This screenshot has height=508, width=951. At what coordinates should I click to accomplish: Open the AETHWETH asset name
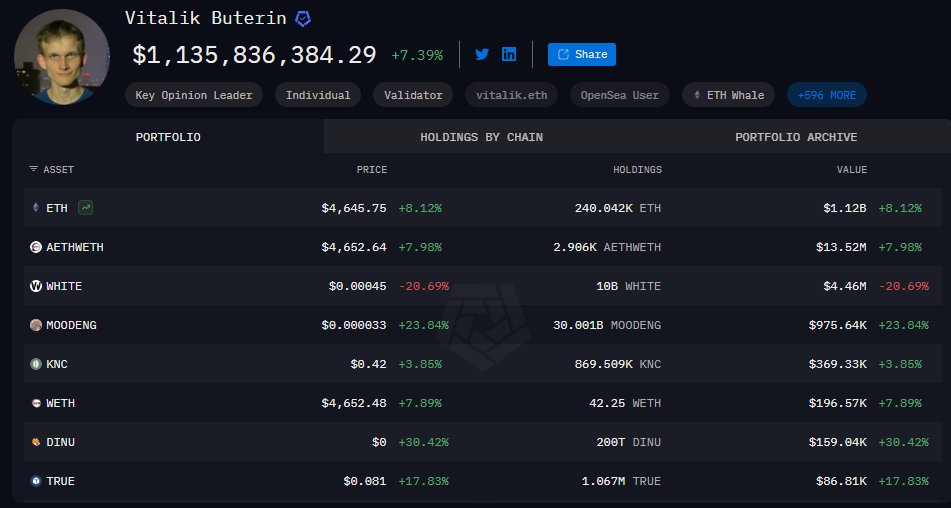point(75,247)
